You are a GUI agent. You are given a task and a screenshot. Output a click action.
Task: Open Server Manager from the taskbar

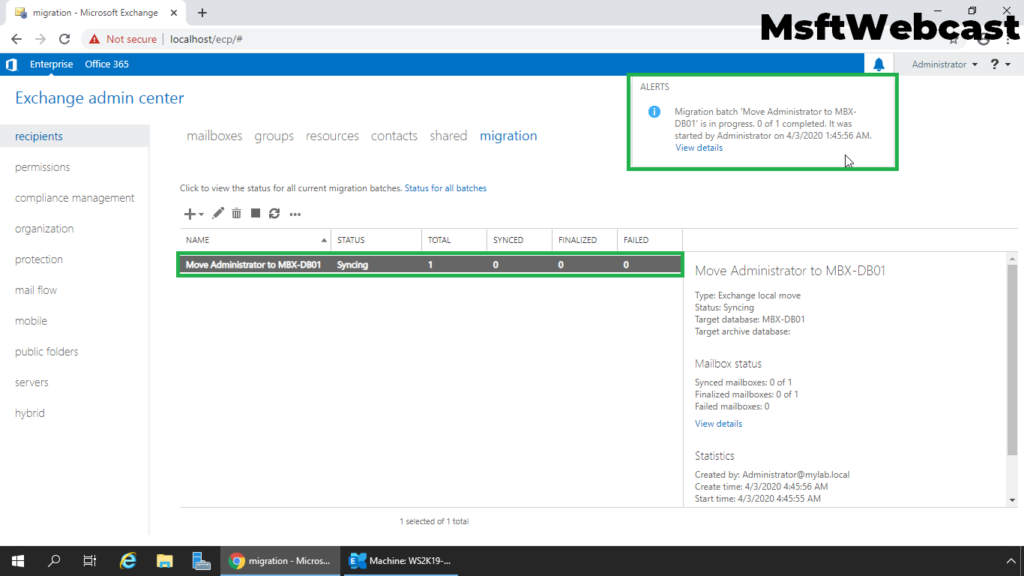[x=201, y=561]
